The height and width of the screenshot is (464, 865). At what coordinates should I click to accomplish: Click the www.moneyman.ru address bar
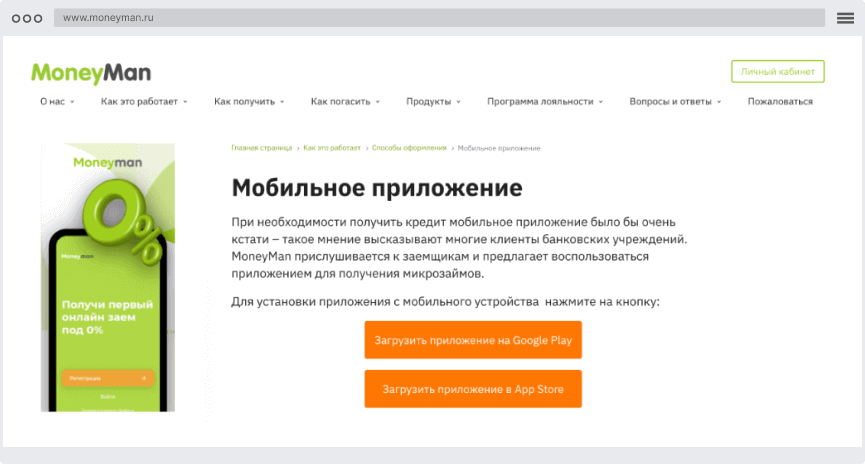[x=439, y=18]
